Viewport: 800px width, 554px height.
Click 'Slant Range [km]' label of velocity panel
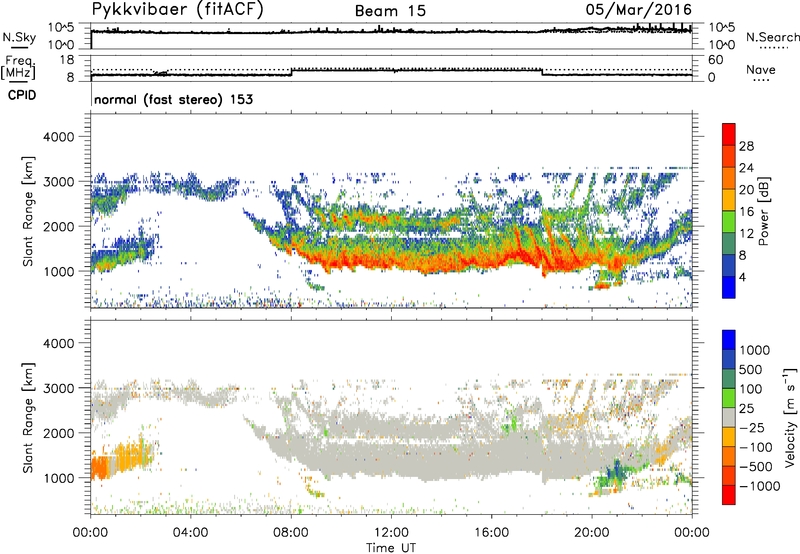28,417
